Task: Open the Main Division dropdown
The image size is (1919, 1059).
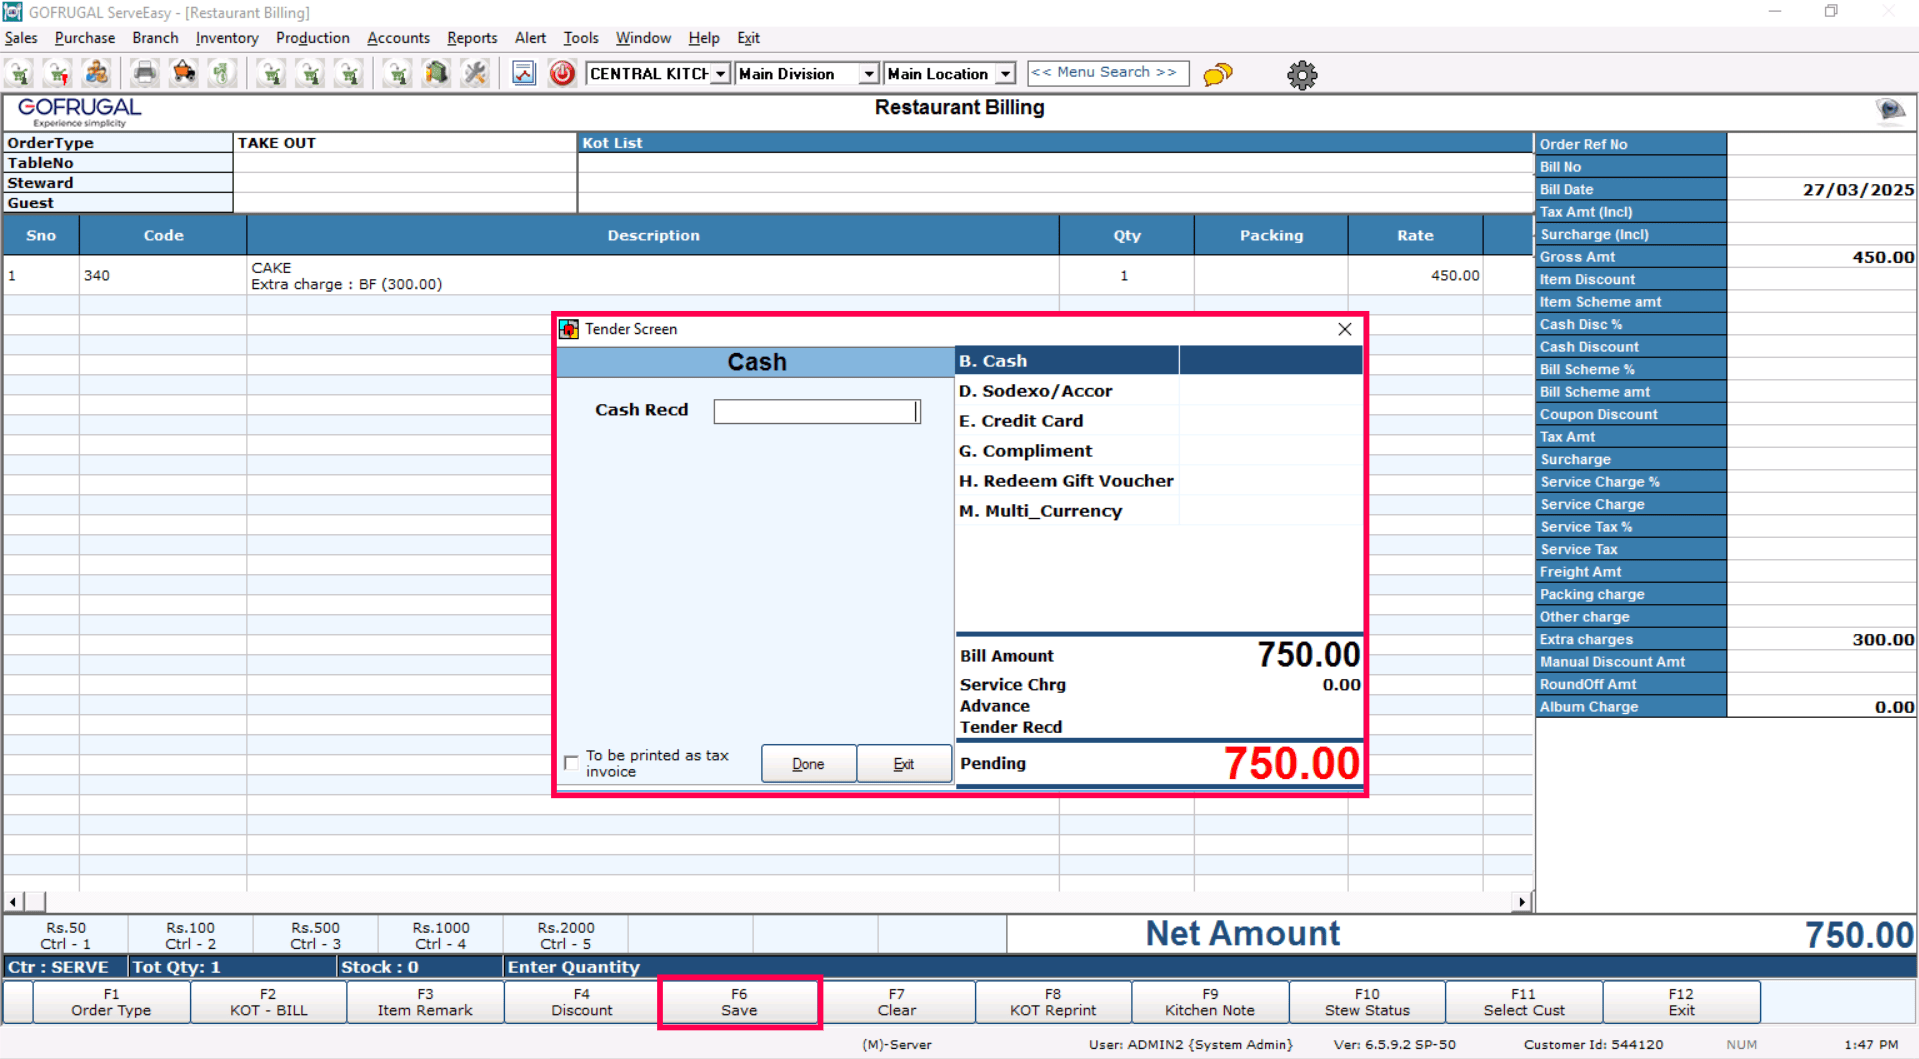Action: click(x=868, y=74)
